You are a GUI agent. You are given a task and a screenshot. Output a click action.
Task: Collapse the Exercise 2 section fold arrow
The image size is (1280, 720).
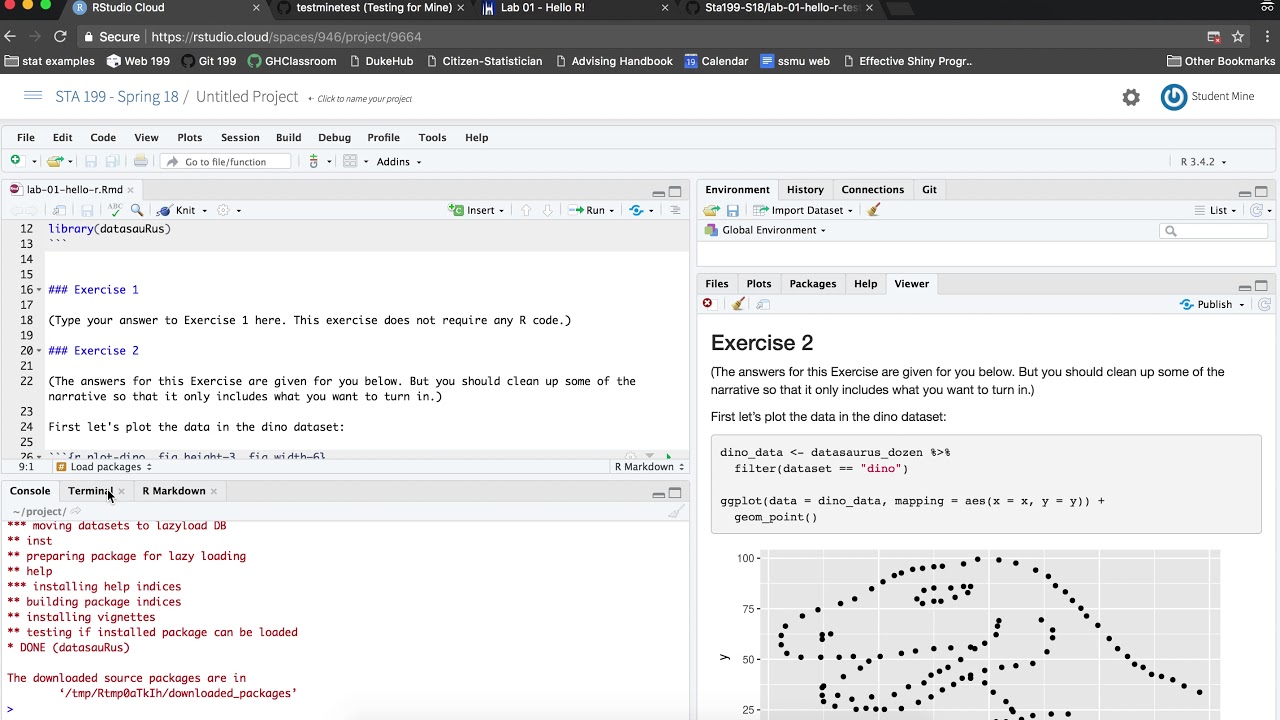coord(39,351)
